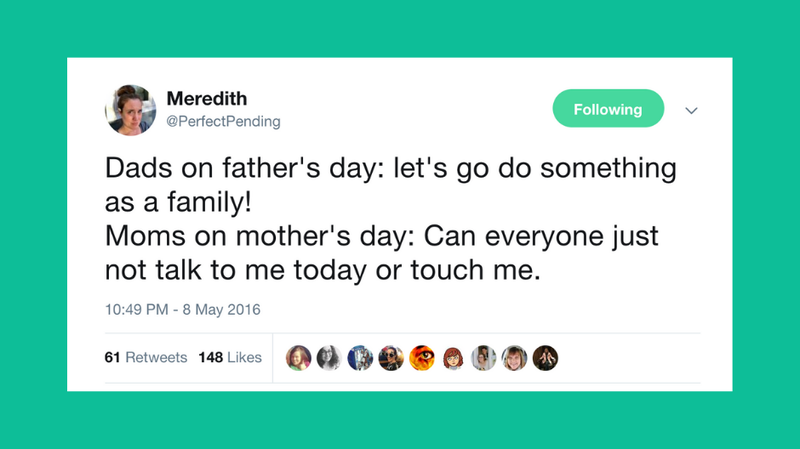Click the last dark-background liker avatar

(545, 358)
